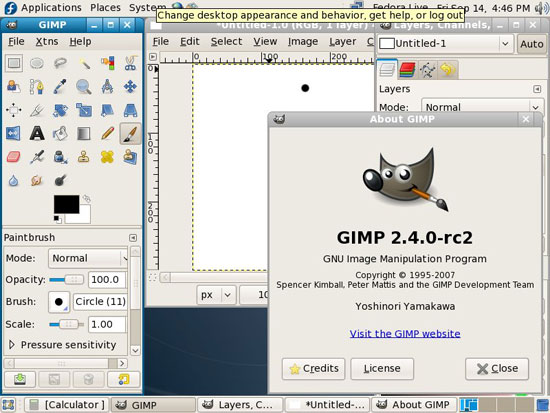
Task: Select the Paintbrush tool
Action: click(x=130, y=134)
